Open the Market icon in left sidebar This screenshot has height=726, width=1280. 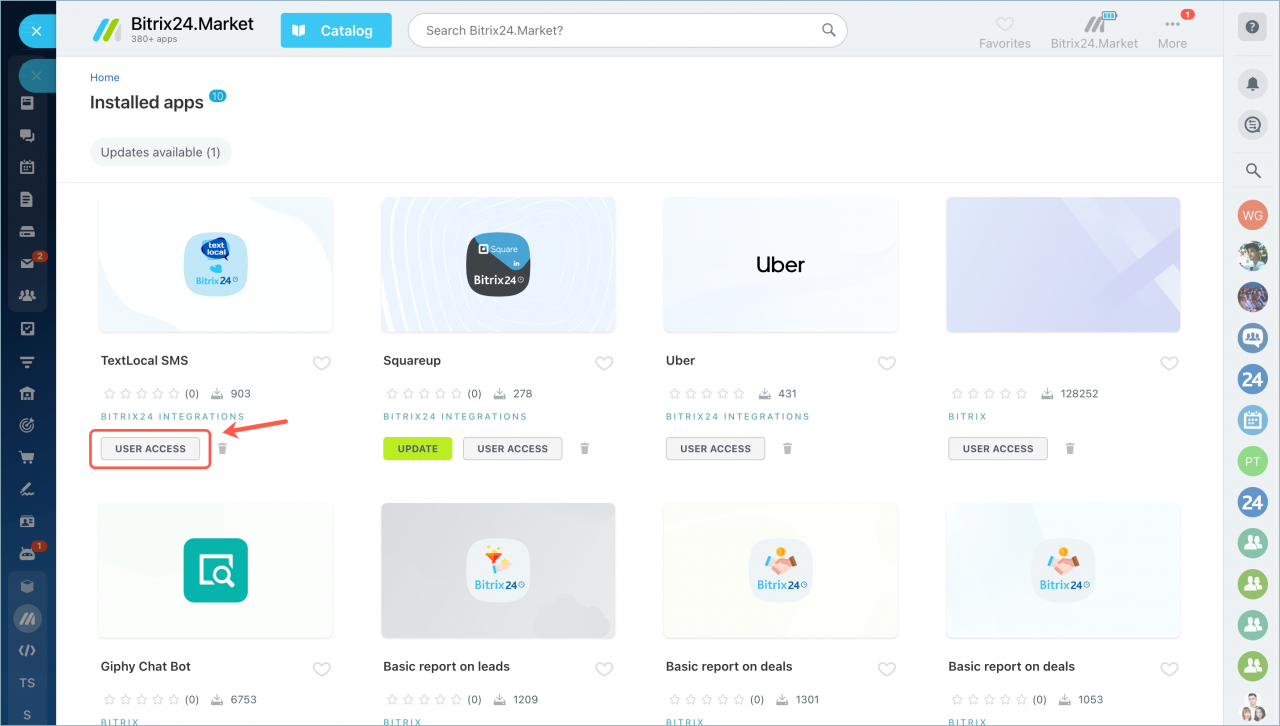point(27,618)
